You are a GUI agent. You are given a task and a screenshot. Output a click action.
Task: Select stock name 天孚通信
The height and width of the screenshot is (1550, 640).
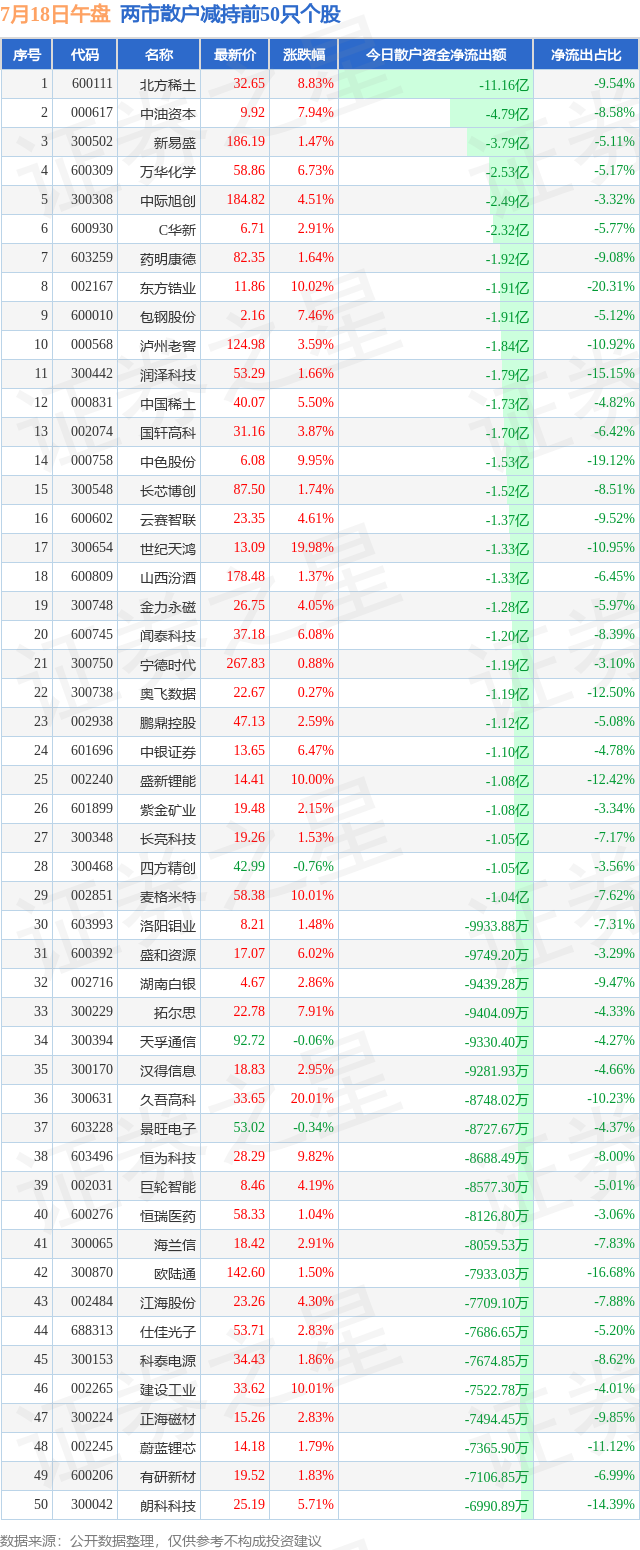[168, 1042]
